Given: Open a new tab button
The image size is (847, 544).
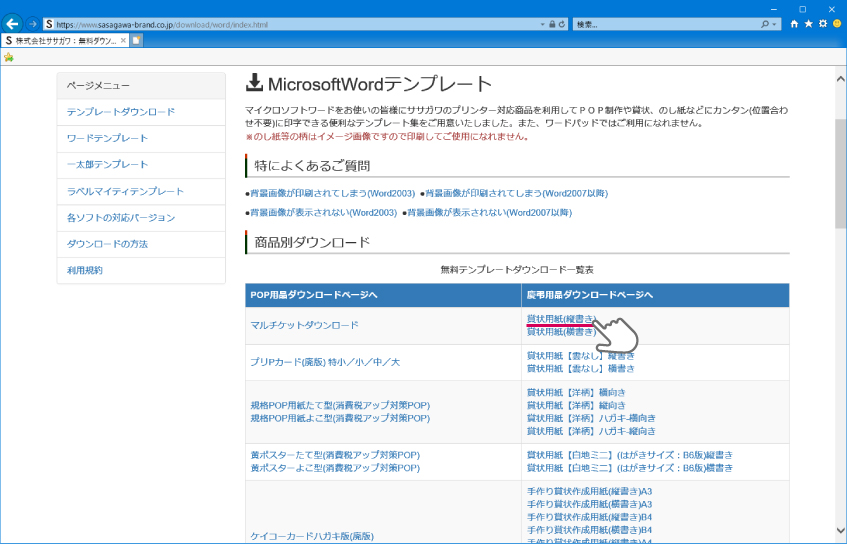Looking at the screenshot, I should pyautogui.click(x=137, y=41).
